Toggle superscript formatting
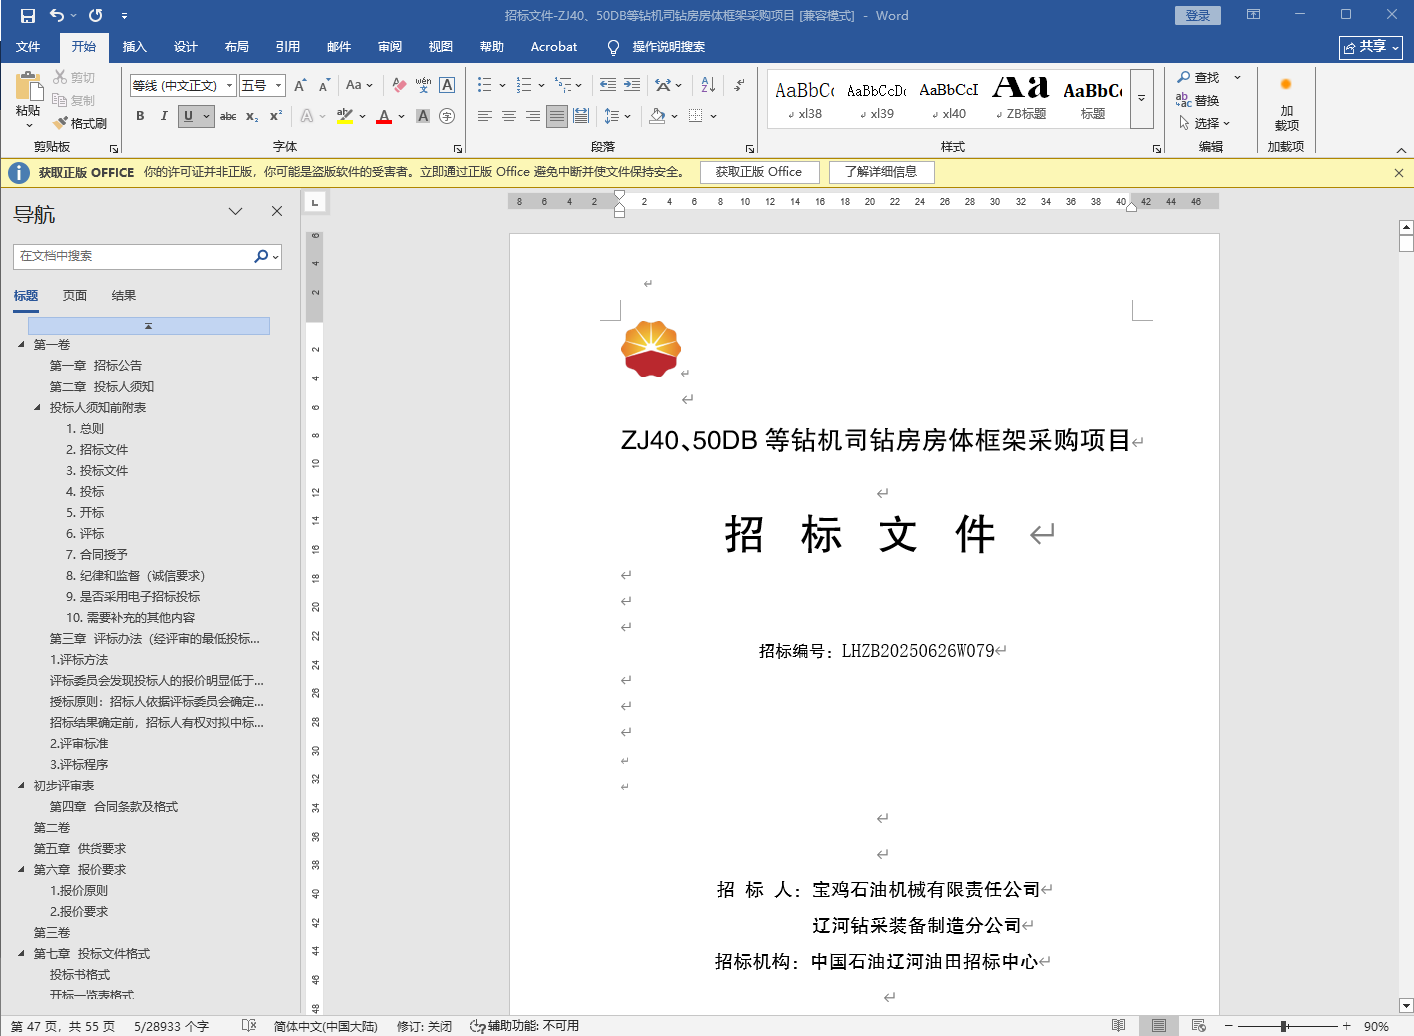This screenshot has height=1036, width=1414. 276,116
